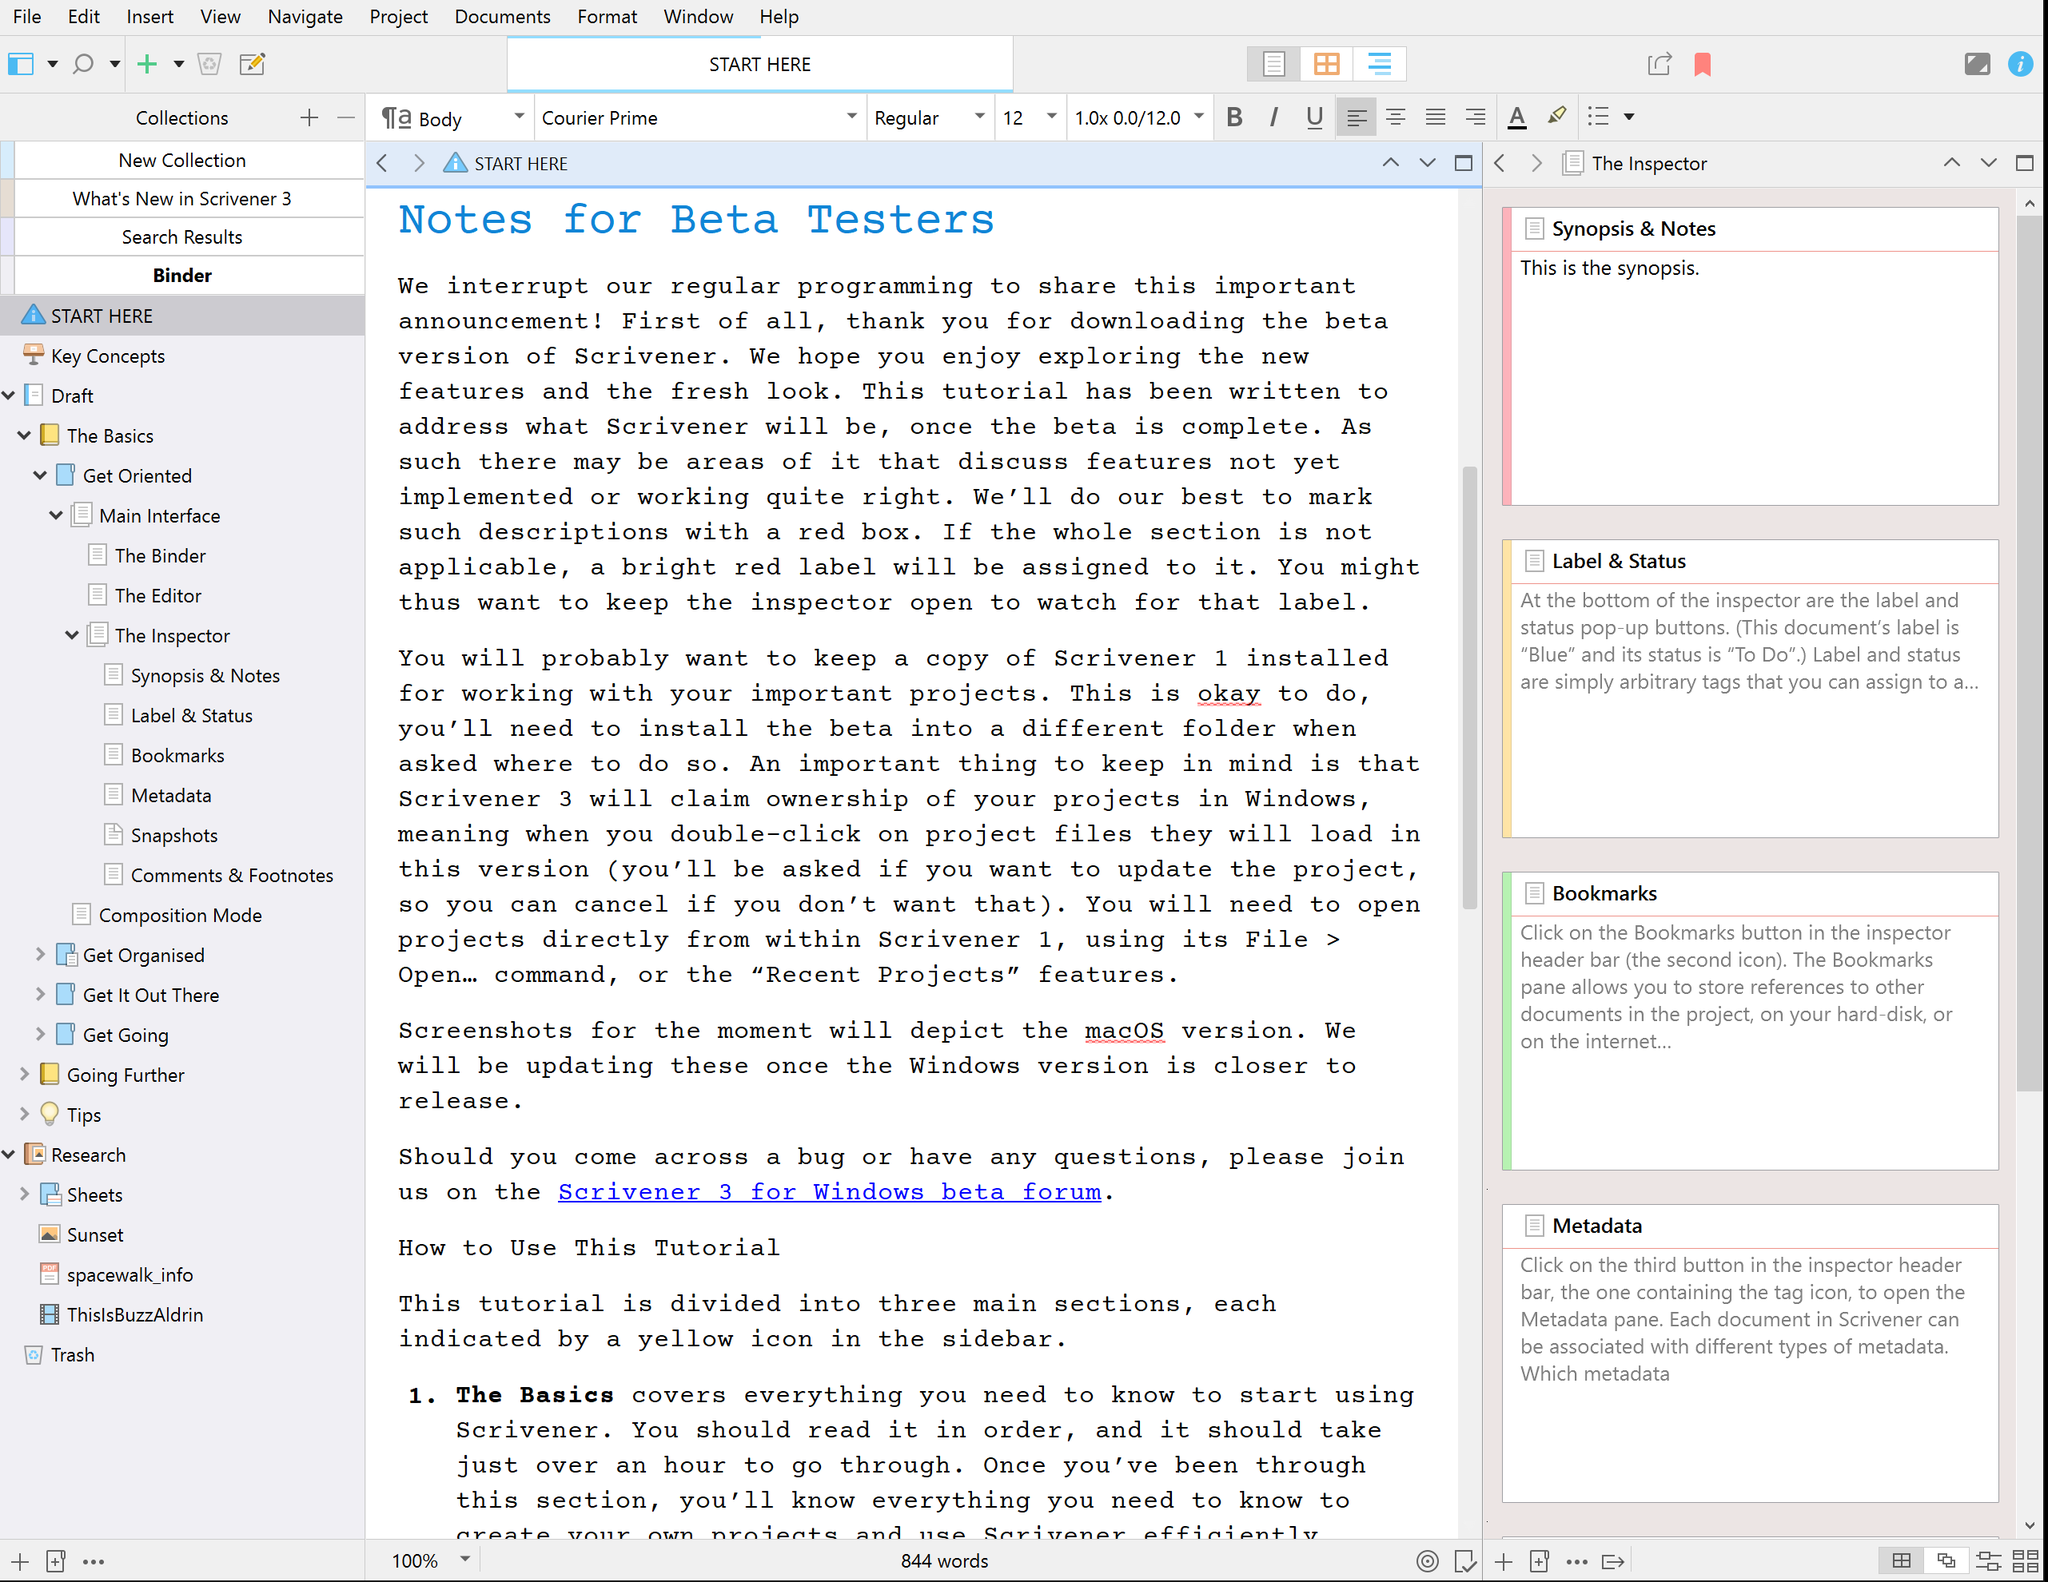The height and width of the screenshot is (1582, 2048).
Task: Open the Format menu
Action: (x=606, y=17)
